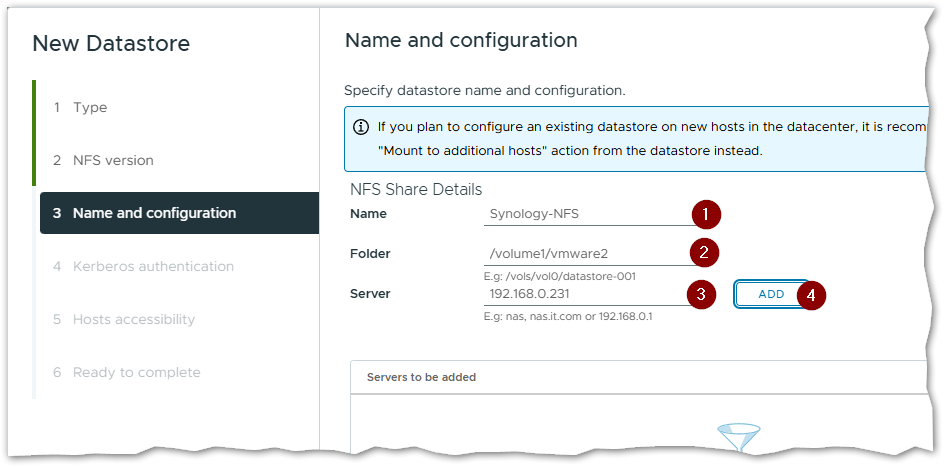This screenshot has height=467, width=946.
Task: Go to step 1 Type
Action: pyautogui.click(x=90, y=107)
